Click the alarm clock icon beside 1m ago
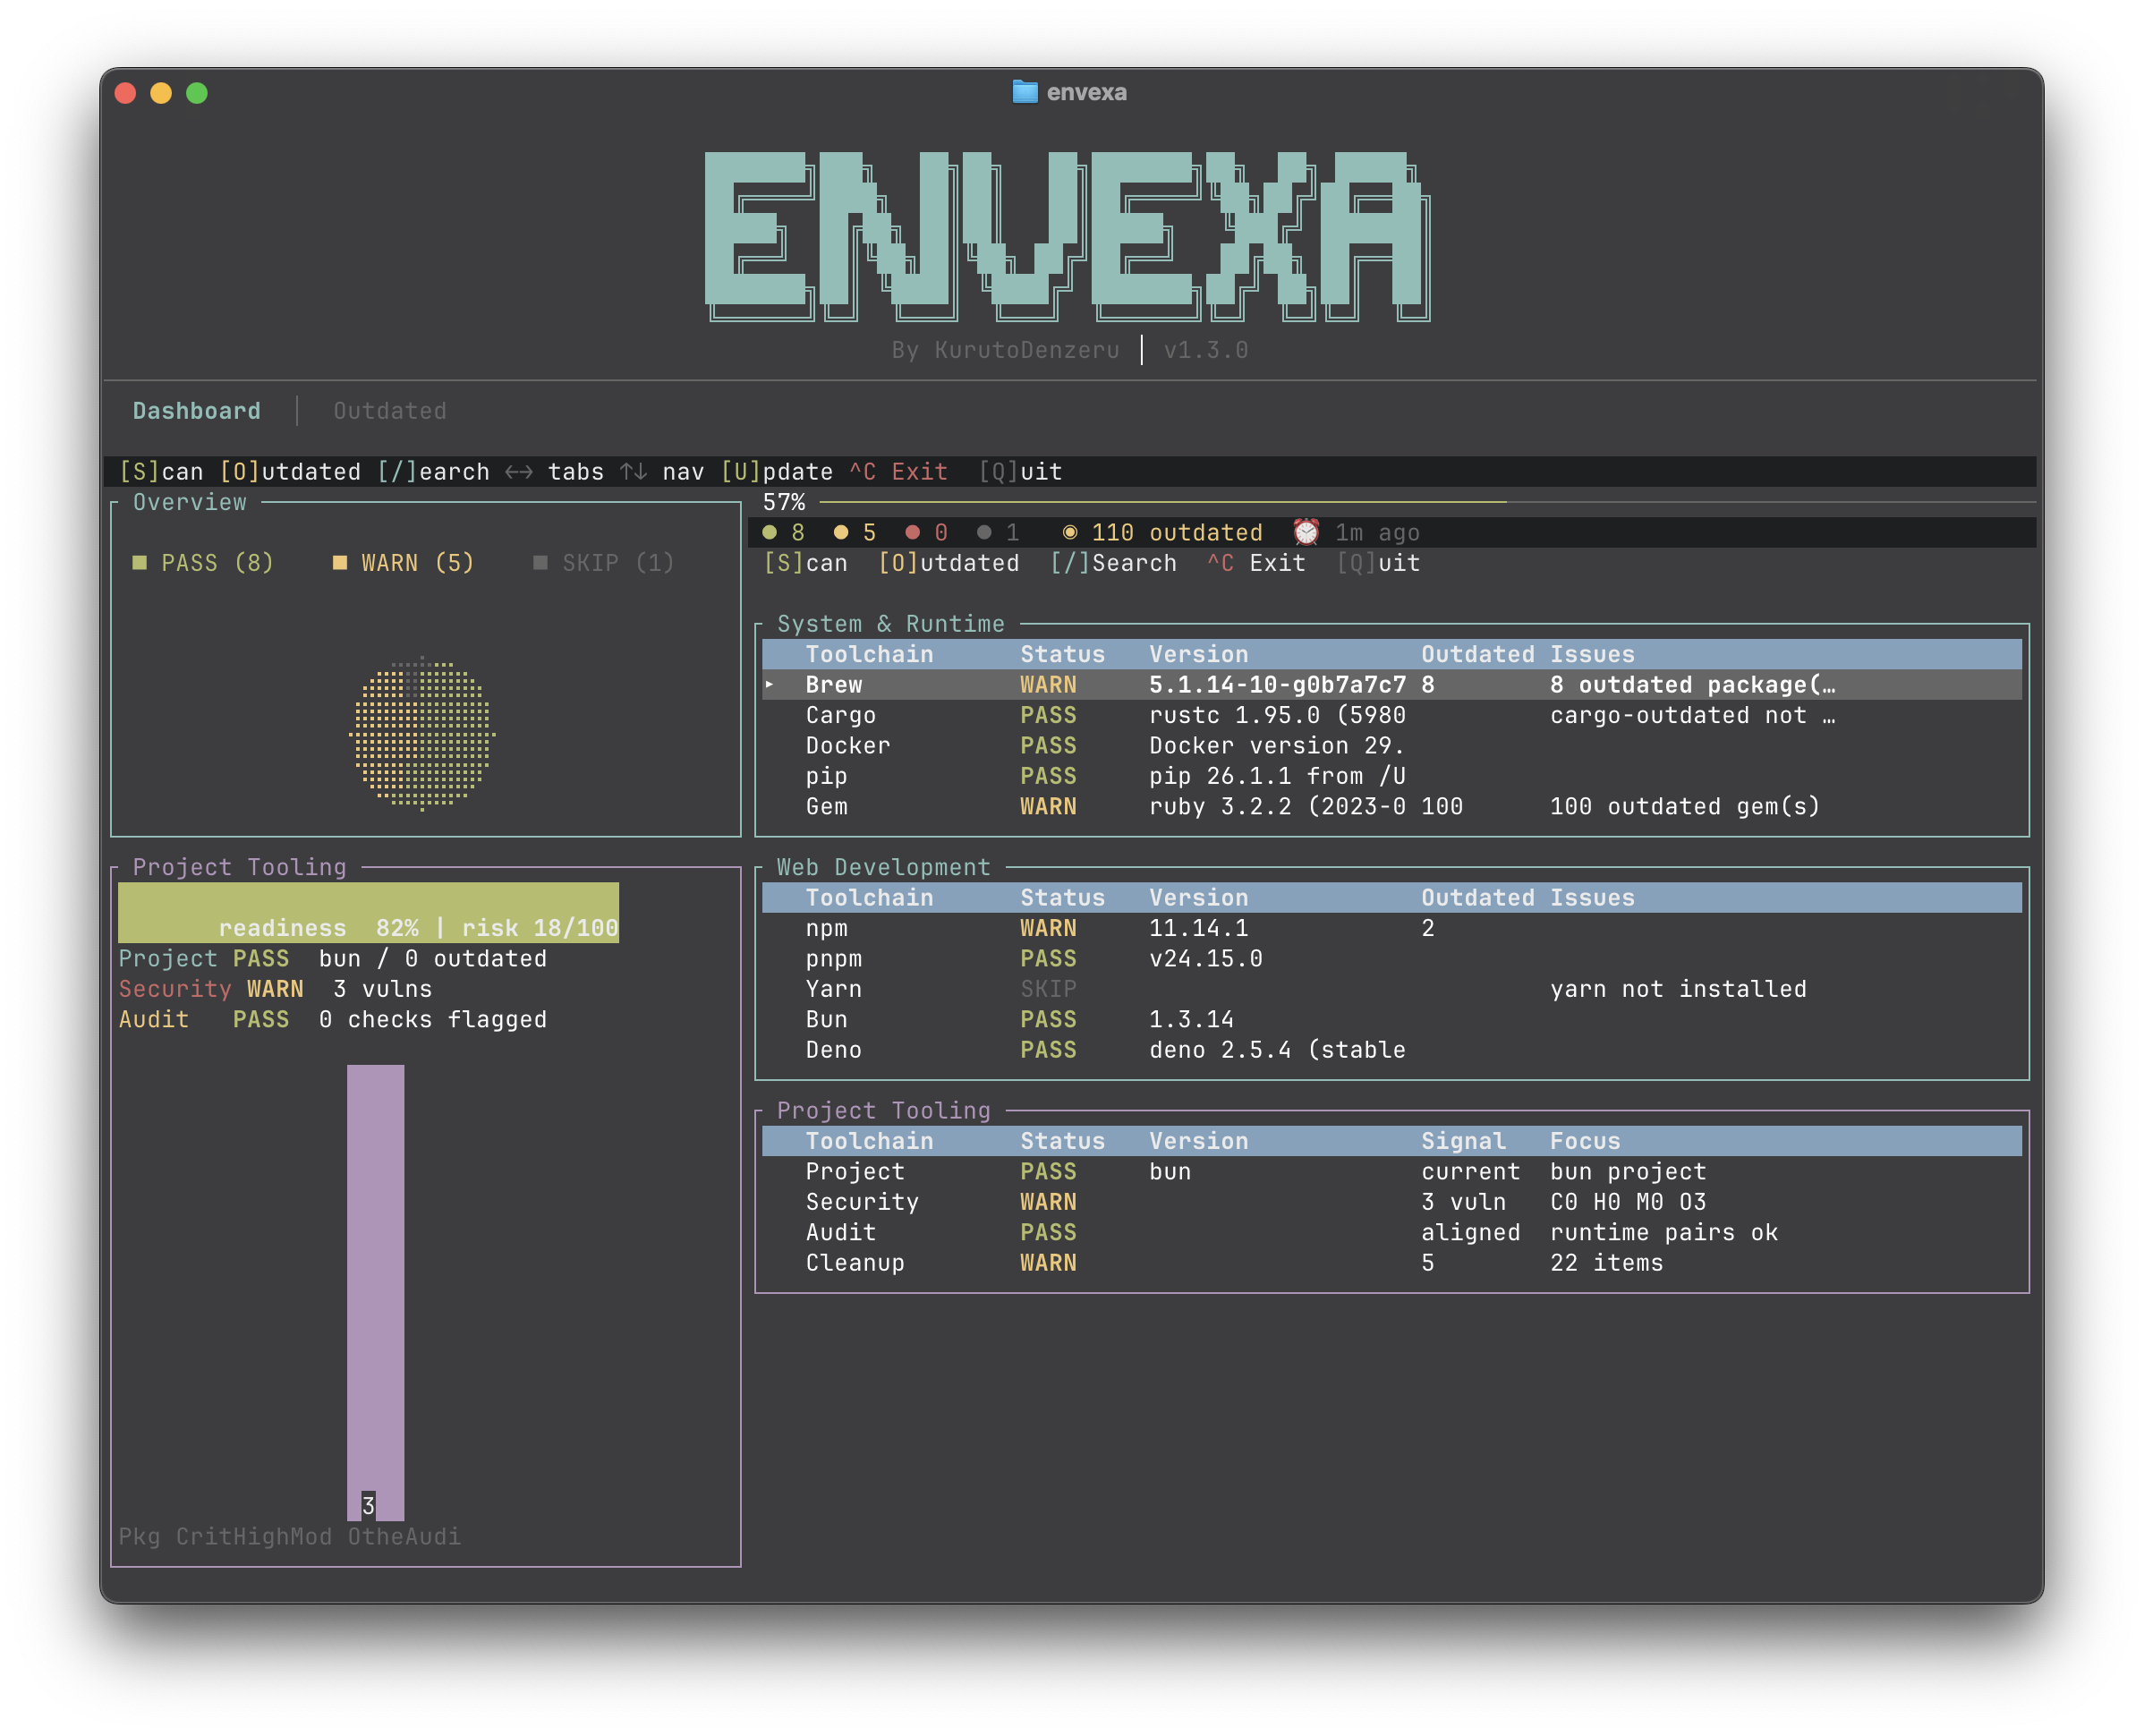This screenshot has height=1736, width=2144. pyautogui.click(x=1306, y=532)
